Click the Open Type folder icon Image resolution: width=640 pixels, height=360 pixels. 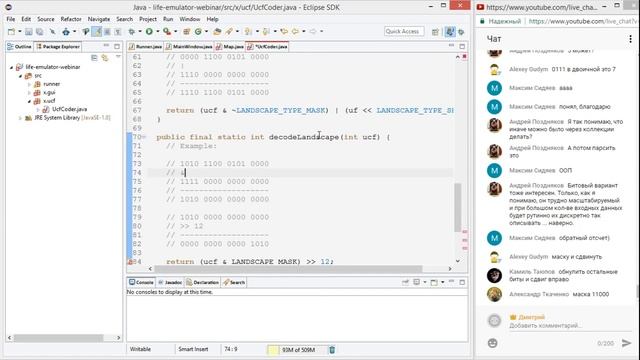click(217, 31)
